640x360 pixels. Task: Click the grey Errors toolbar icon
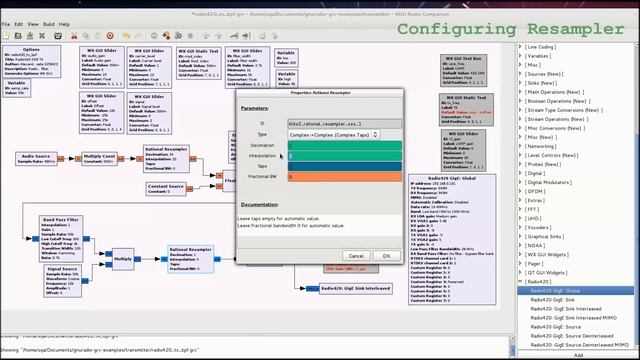point(154,36)
